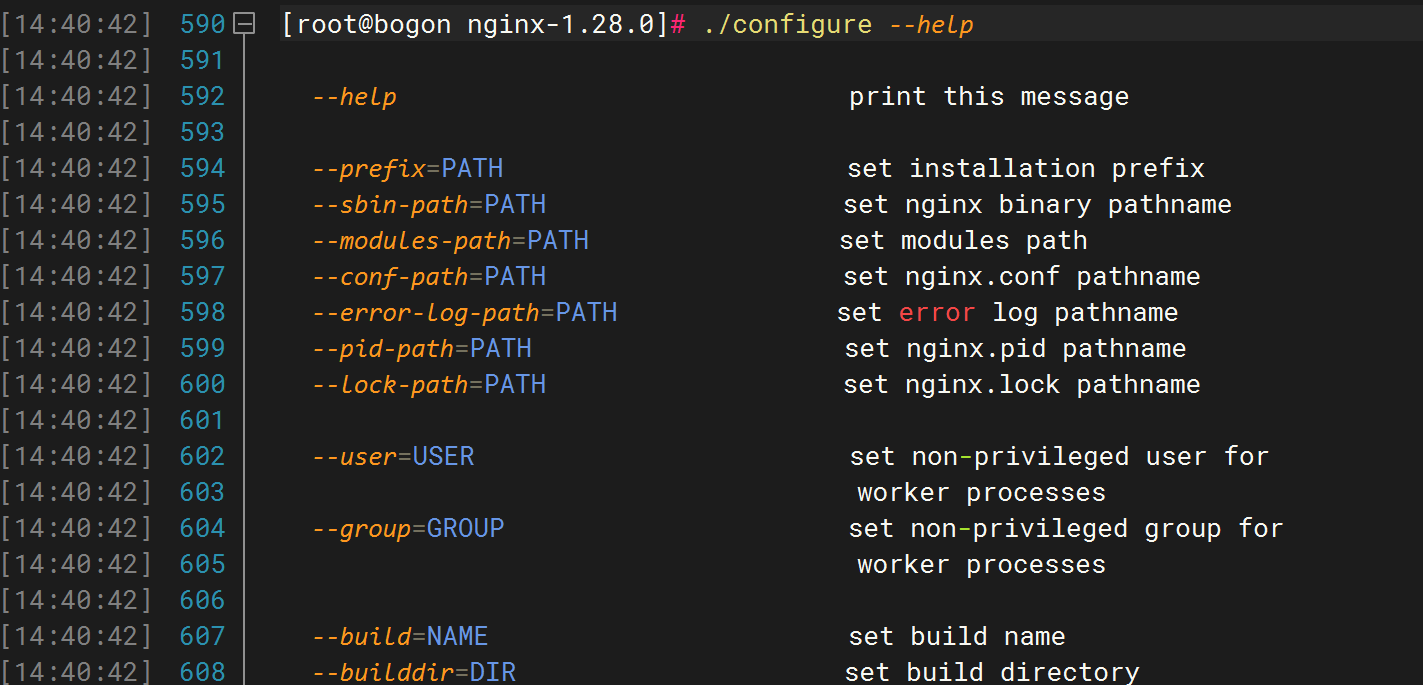
Task: Collapse the fold marker at line 590
Action: [243, 24]
